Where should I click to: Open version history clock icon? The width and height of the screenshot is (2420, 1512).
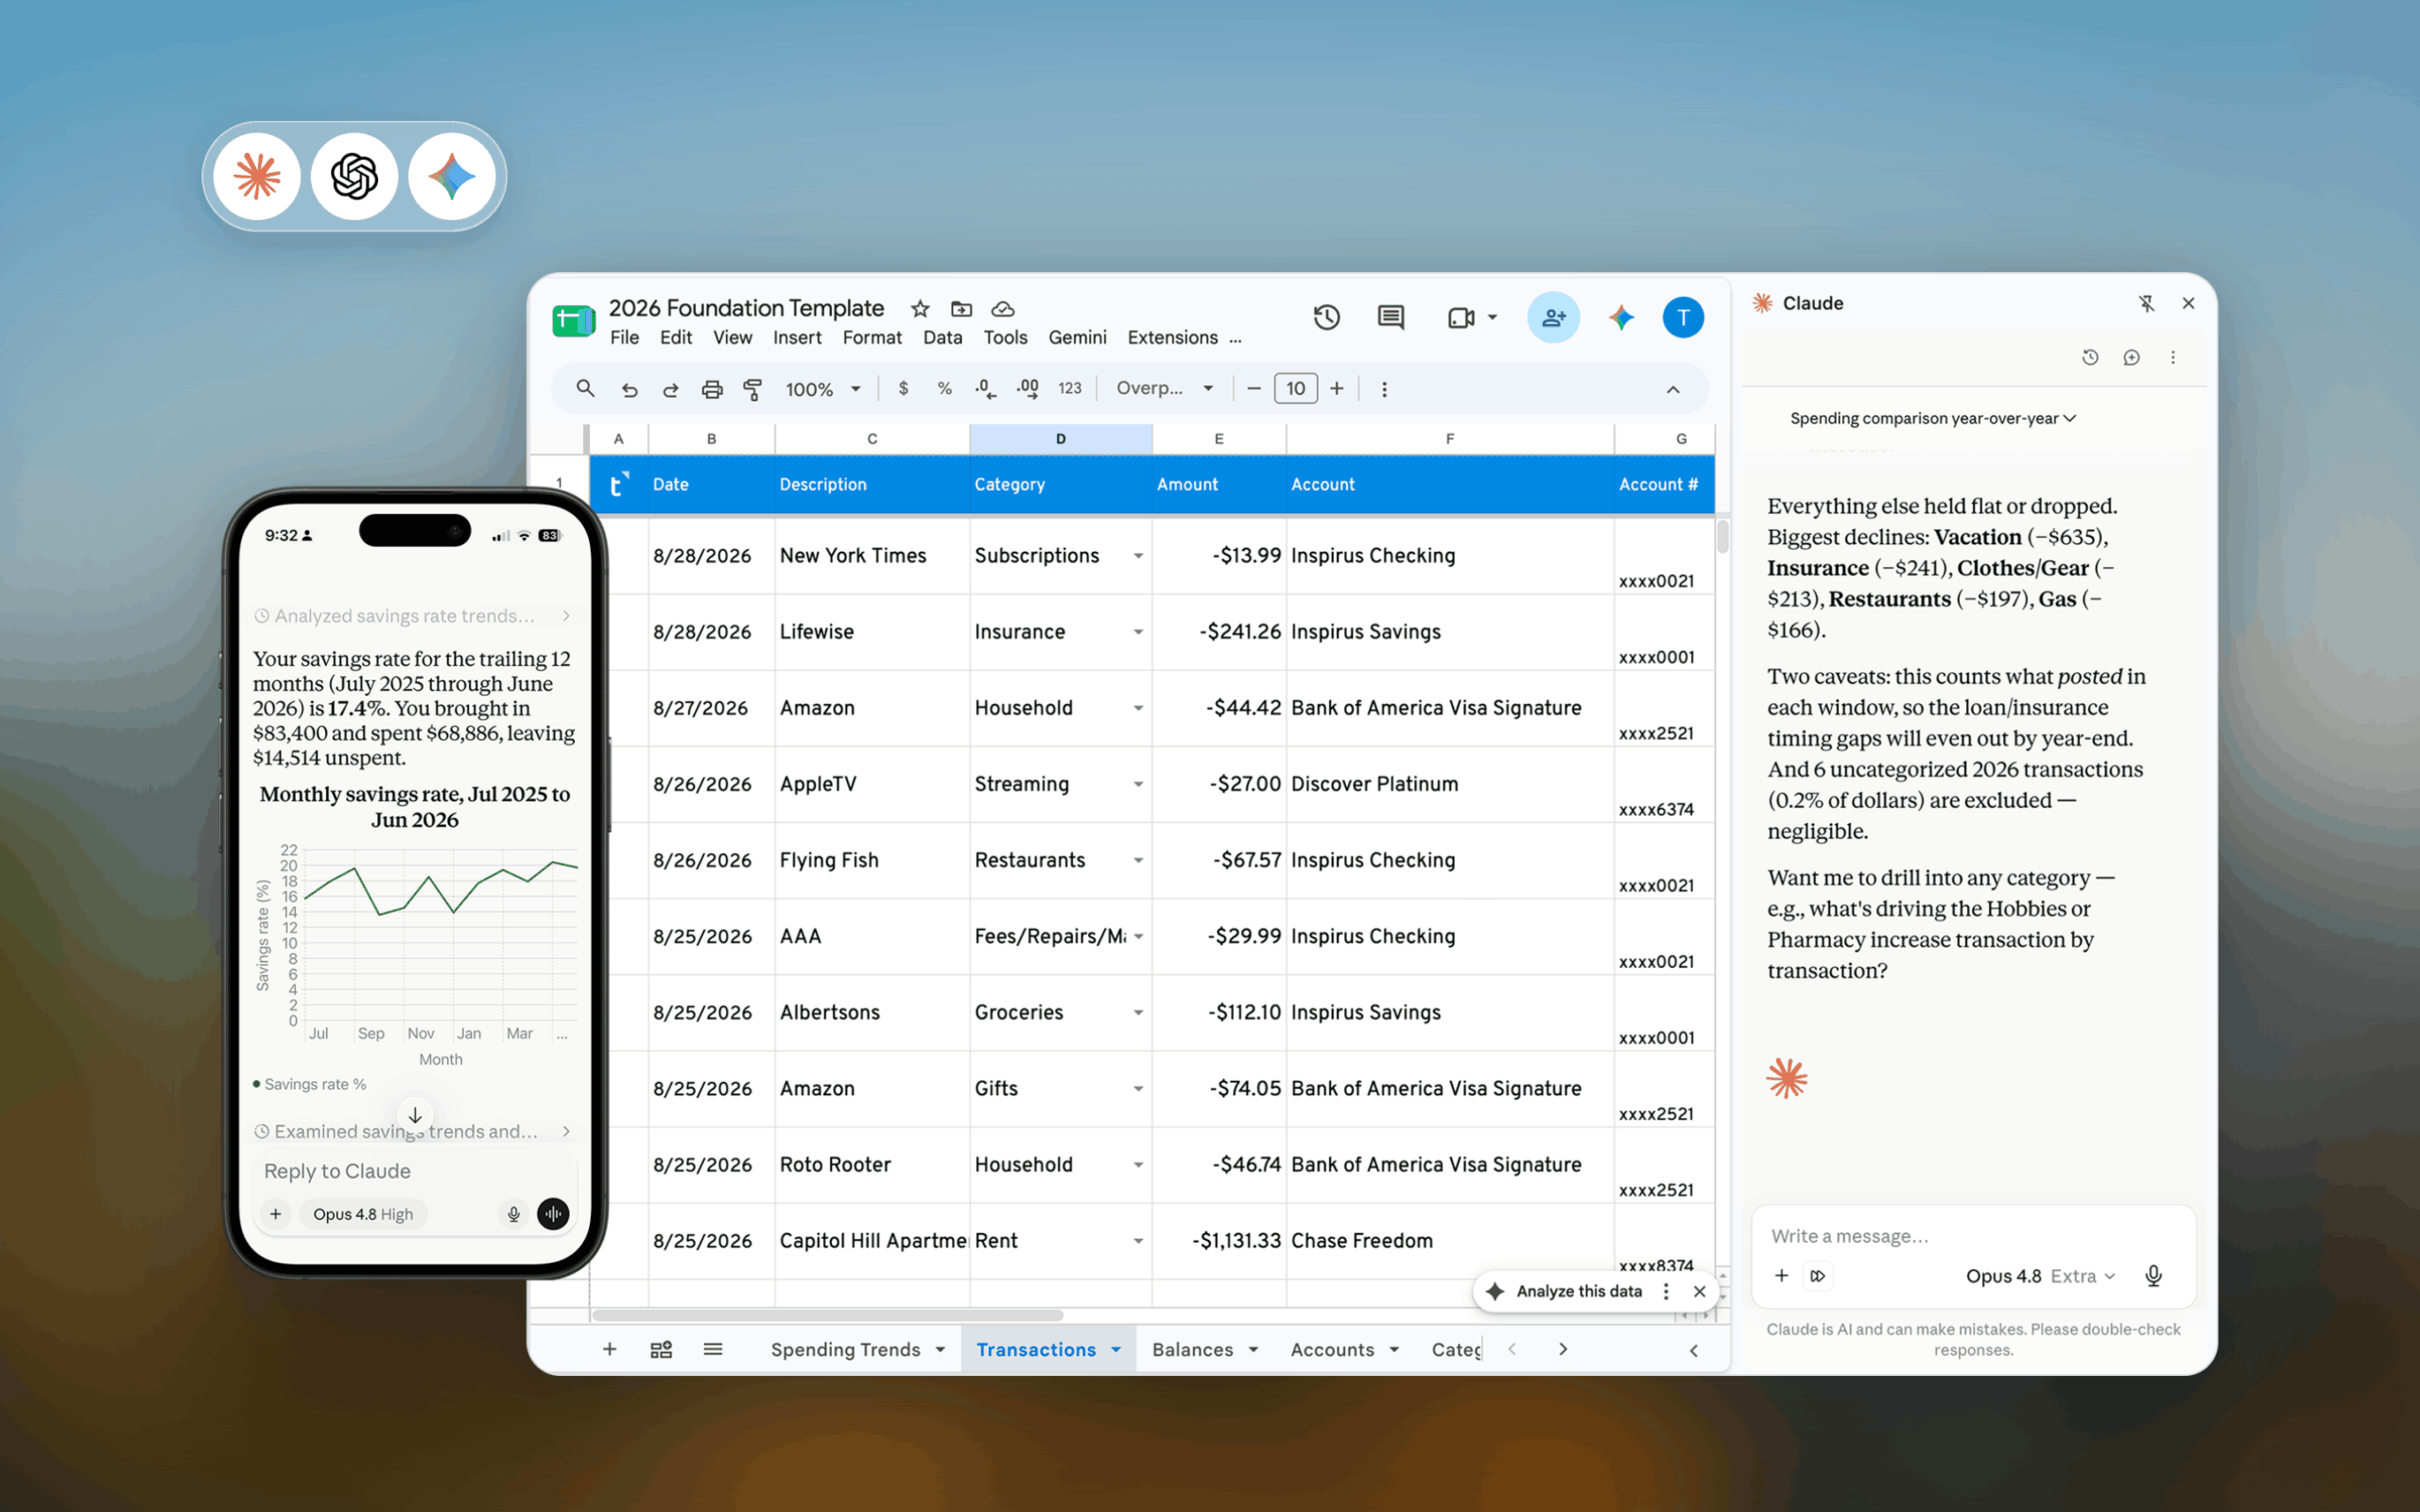(1327, 317)
